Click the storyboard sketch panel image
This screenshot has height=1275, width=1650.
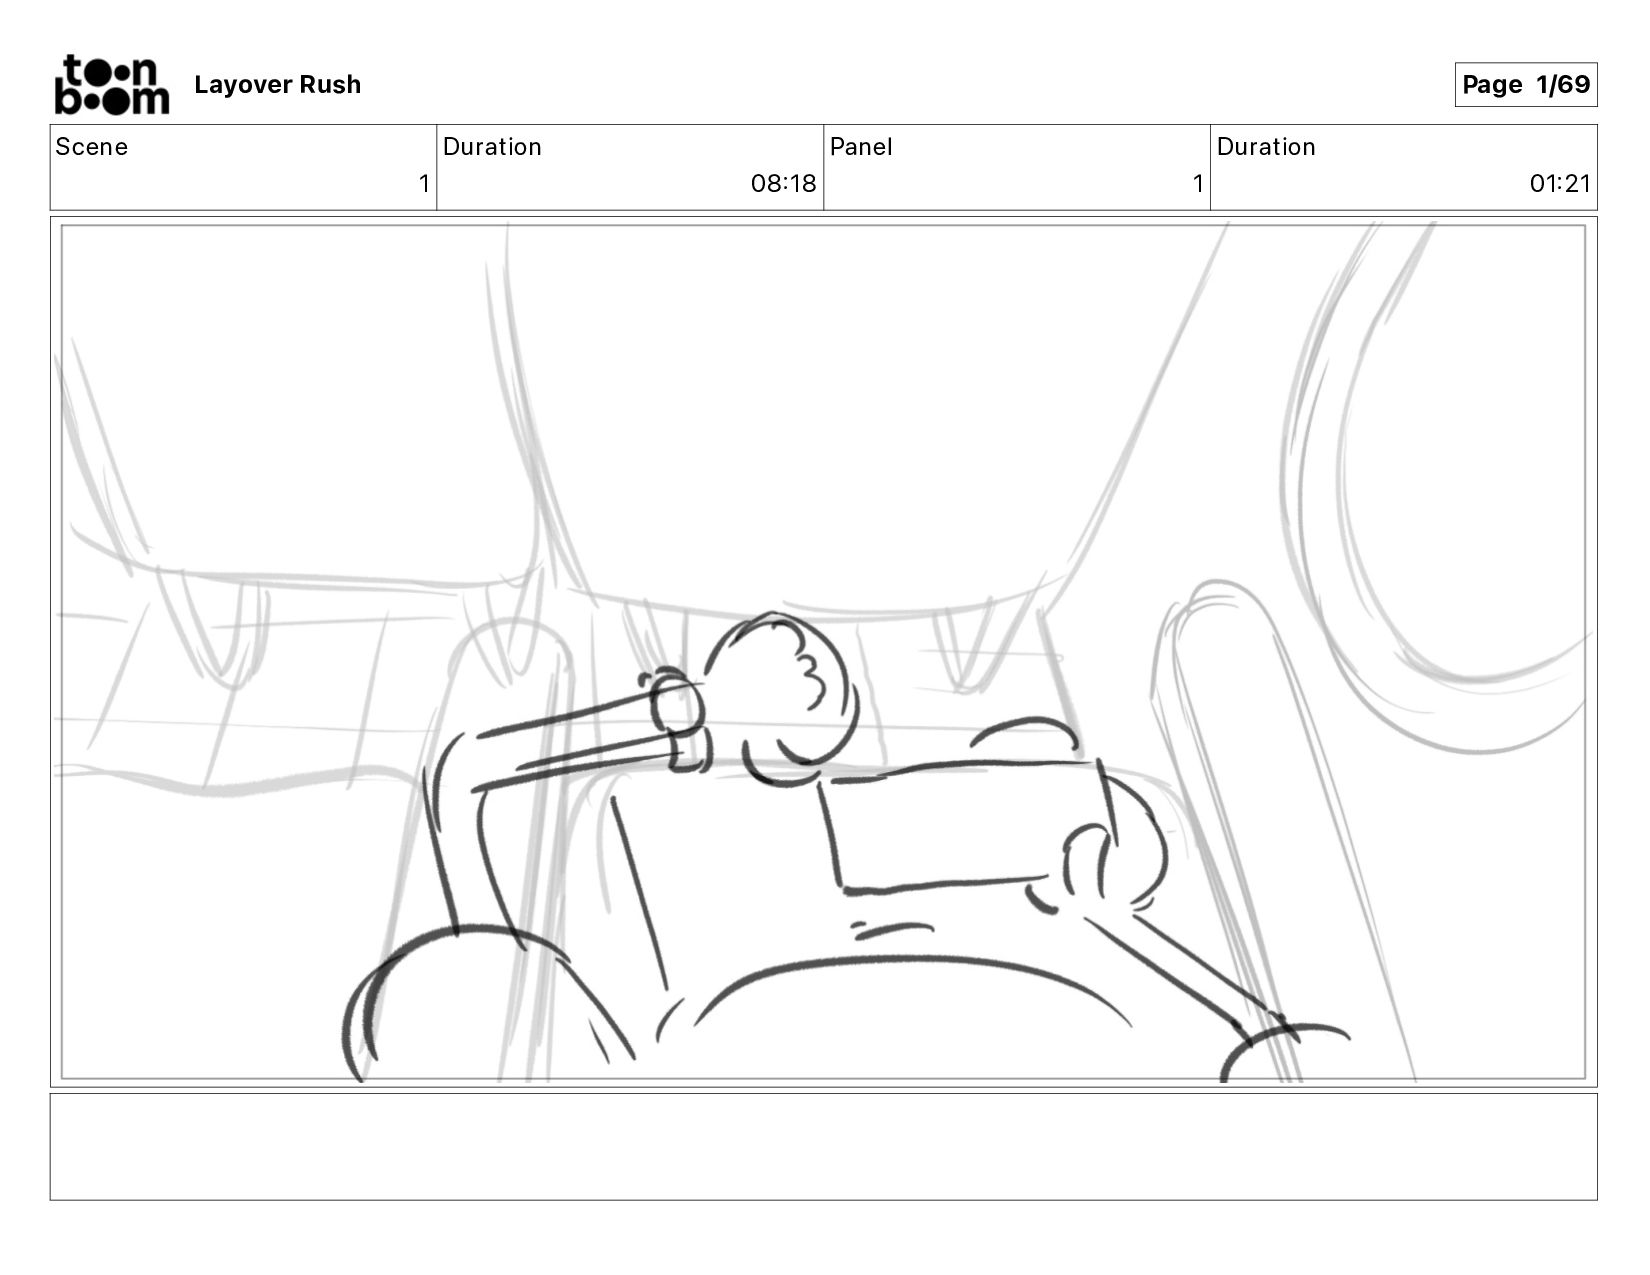(x=823, y=652)
